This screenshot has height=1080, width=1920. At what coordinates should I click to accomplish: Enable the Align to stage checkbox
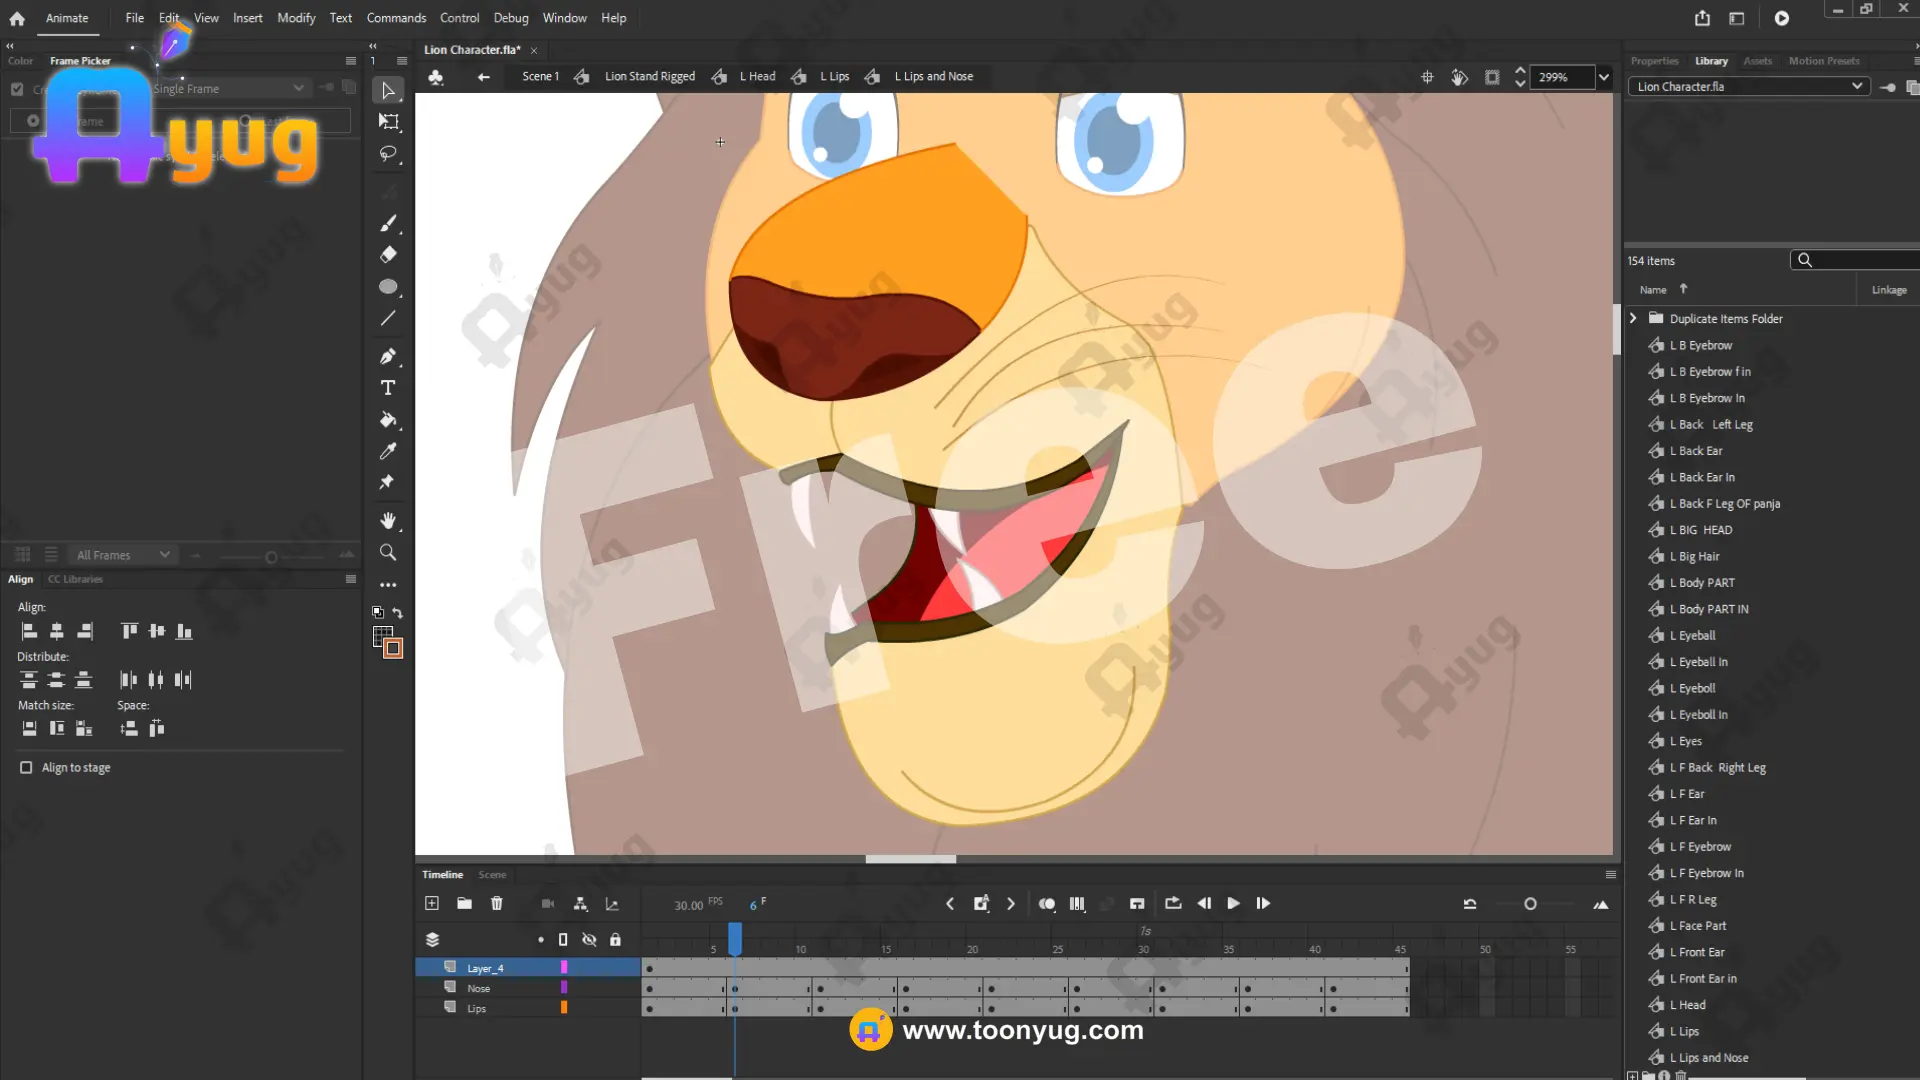[x=26, y=768]
